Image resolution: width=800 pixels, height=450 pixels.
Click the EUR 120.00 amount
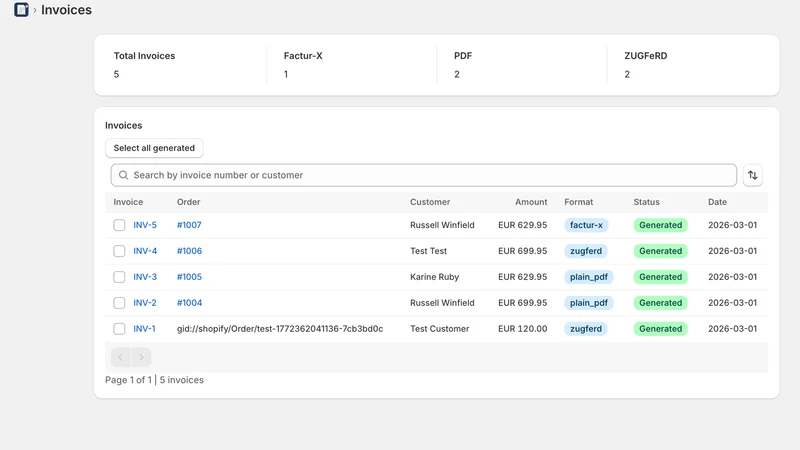pos(523,329)
